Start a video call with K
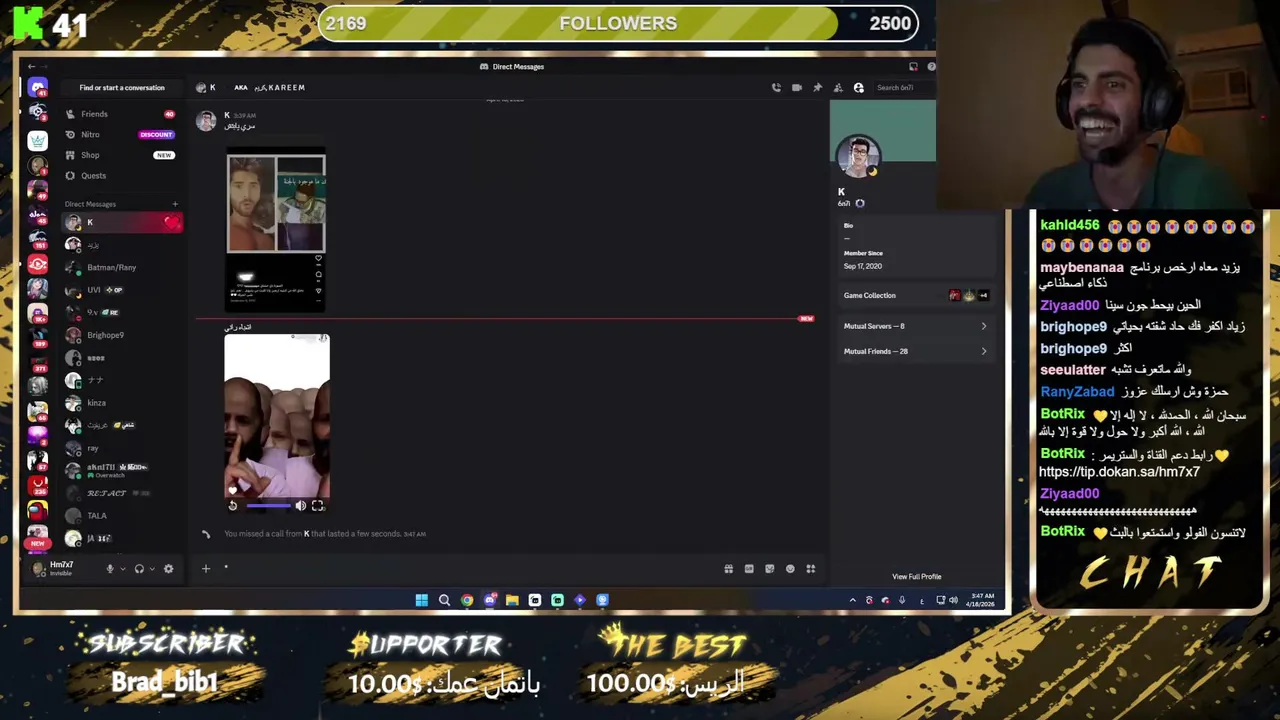Screen dimensions: 1280x720 point(796,88)
